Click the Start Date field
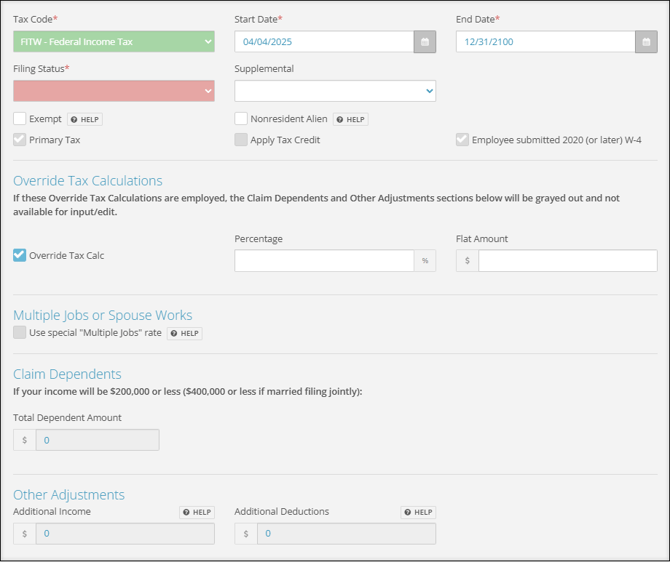This screenshot has height=562, width=670. [x=324, y=42]
